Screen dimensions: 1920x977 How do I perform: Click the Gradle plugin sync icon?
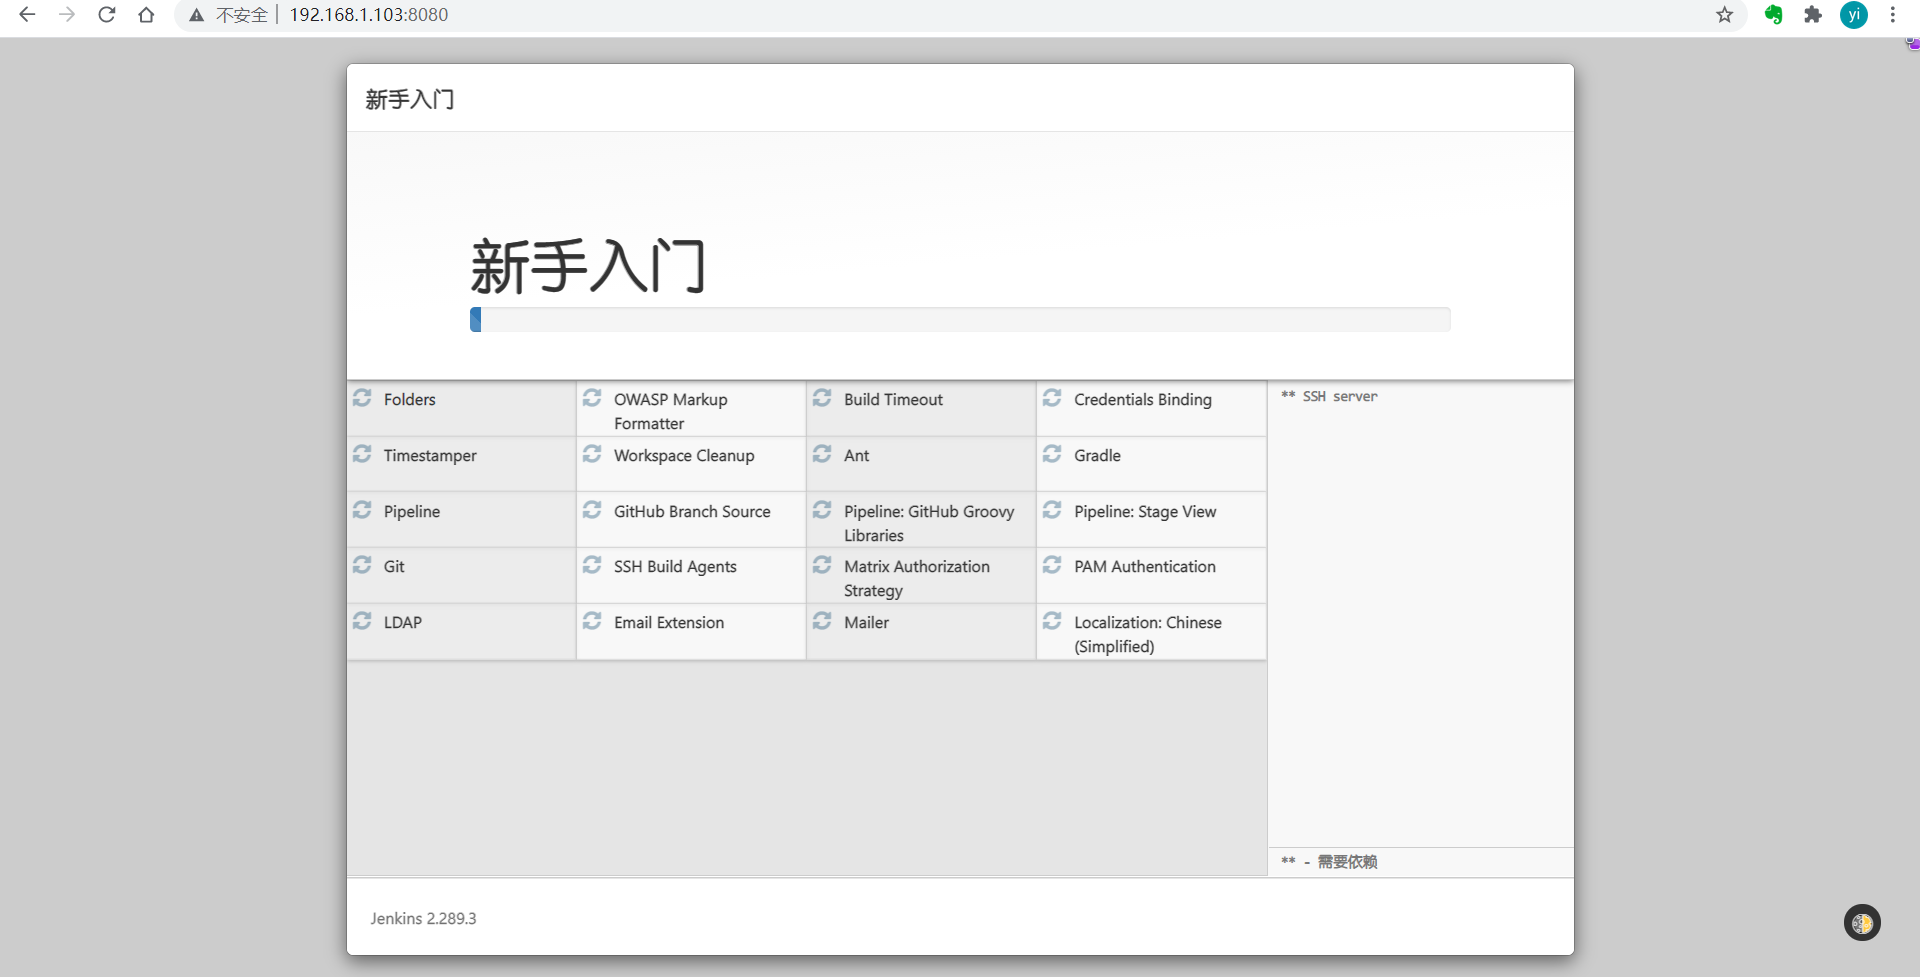coord(1052,454)
